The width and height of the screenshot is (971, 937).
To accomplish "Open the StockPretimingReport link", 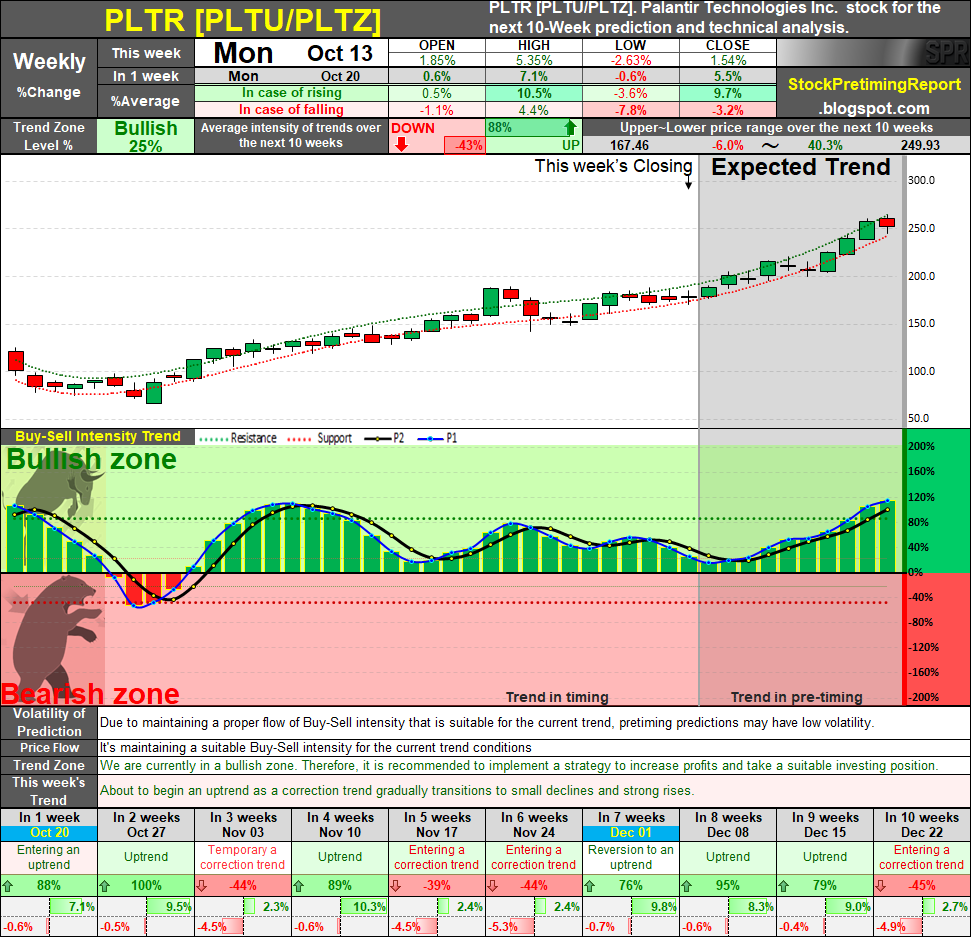I will (x=874, y=84).
